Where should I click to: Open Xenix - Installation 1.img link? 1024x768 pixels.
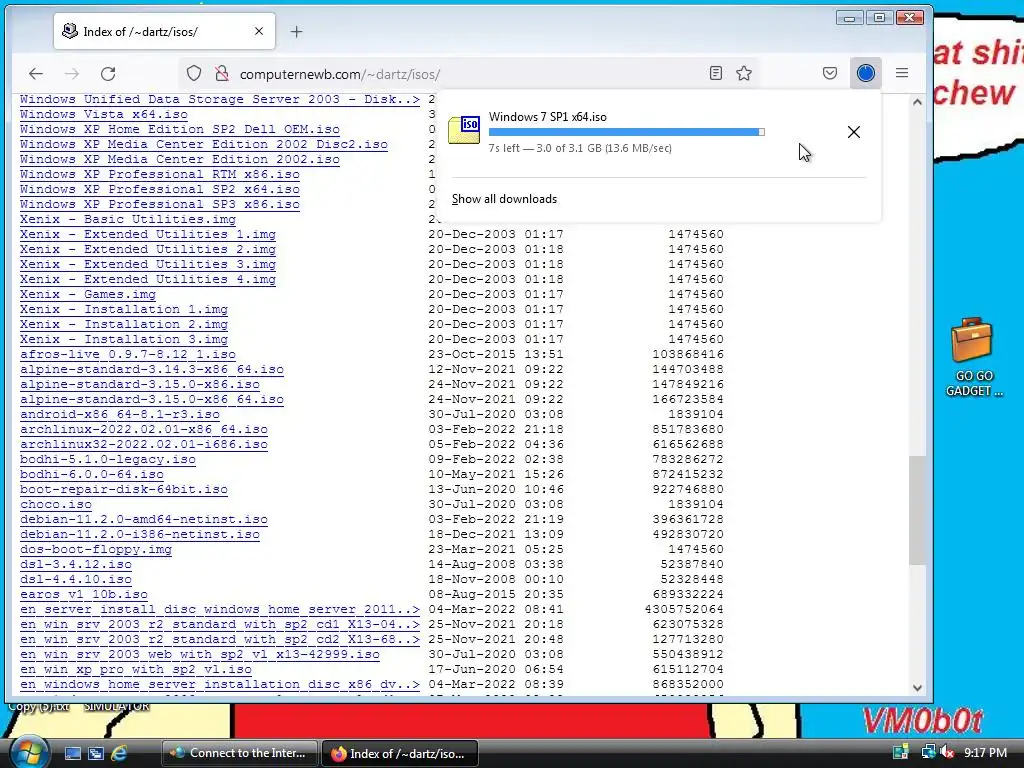coord(123,310)
